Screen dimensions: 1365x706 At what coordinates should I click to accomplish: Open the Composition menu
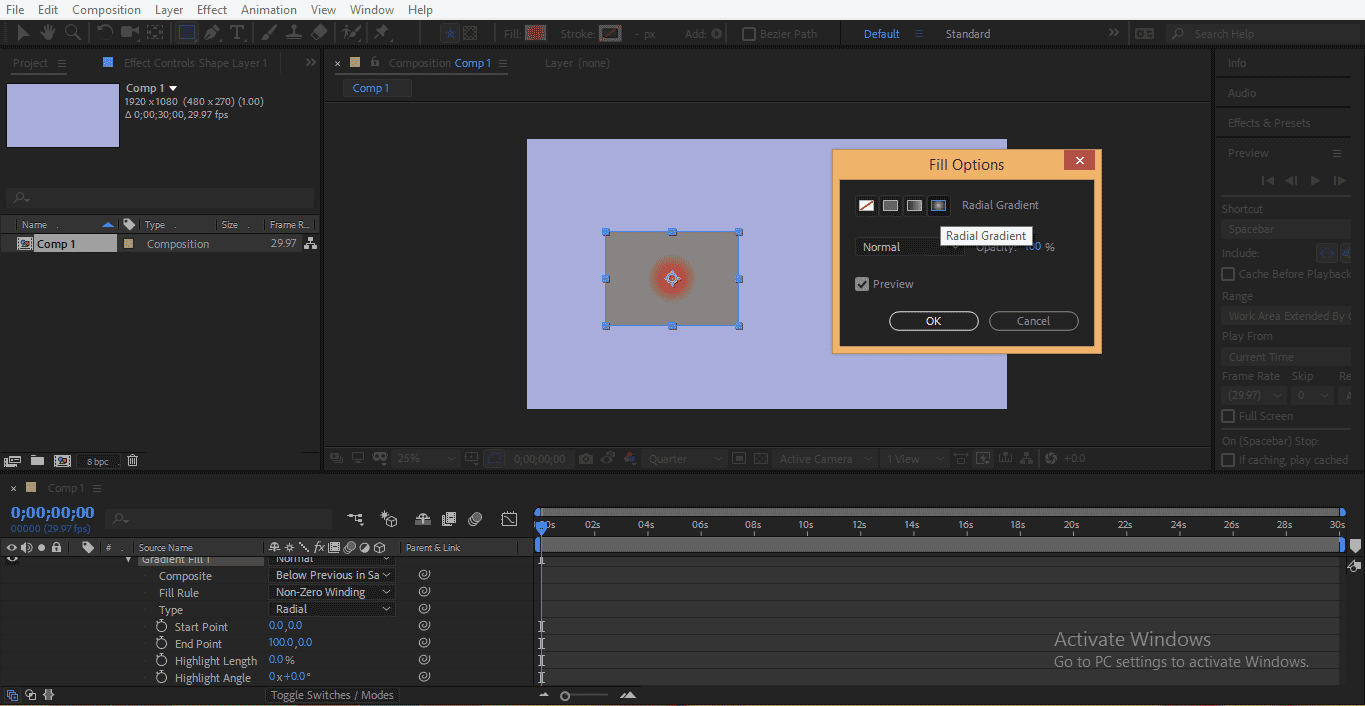[106, 9]
